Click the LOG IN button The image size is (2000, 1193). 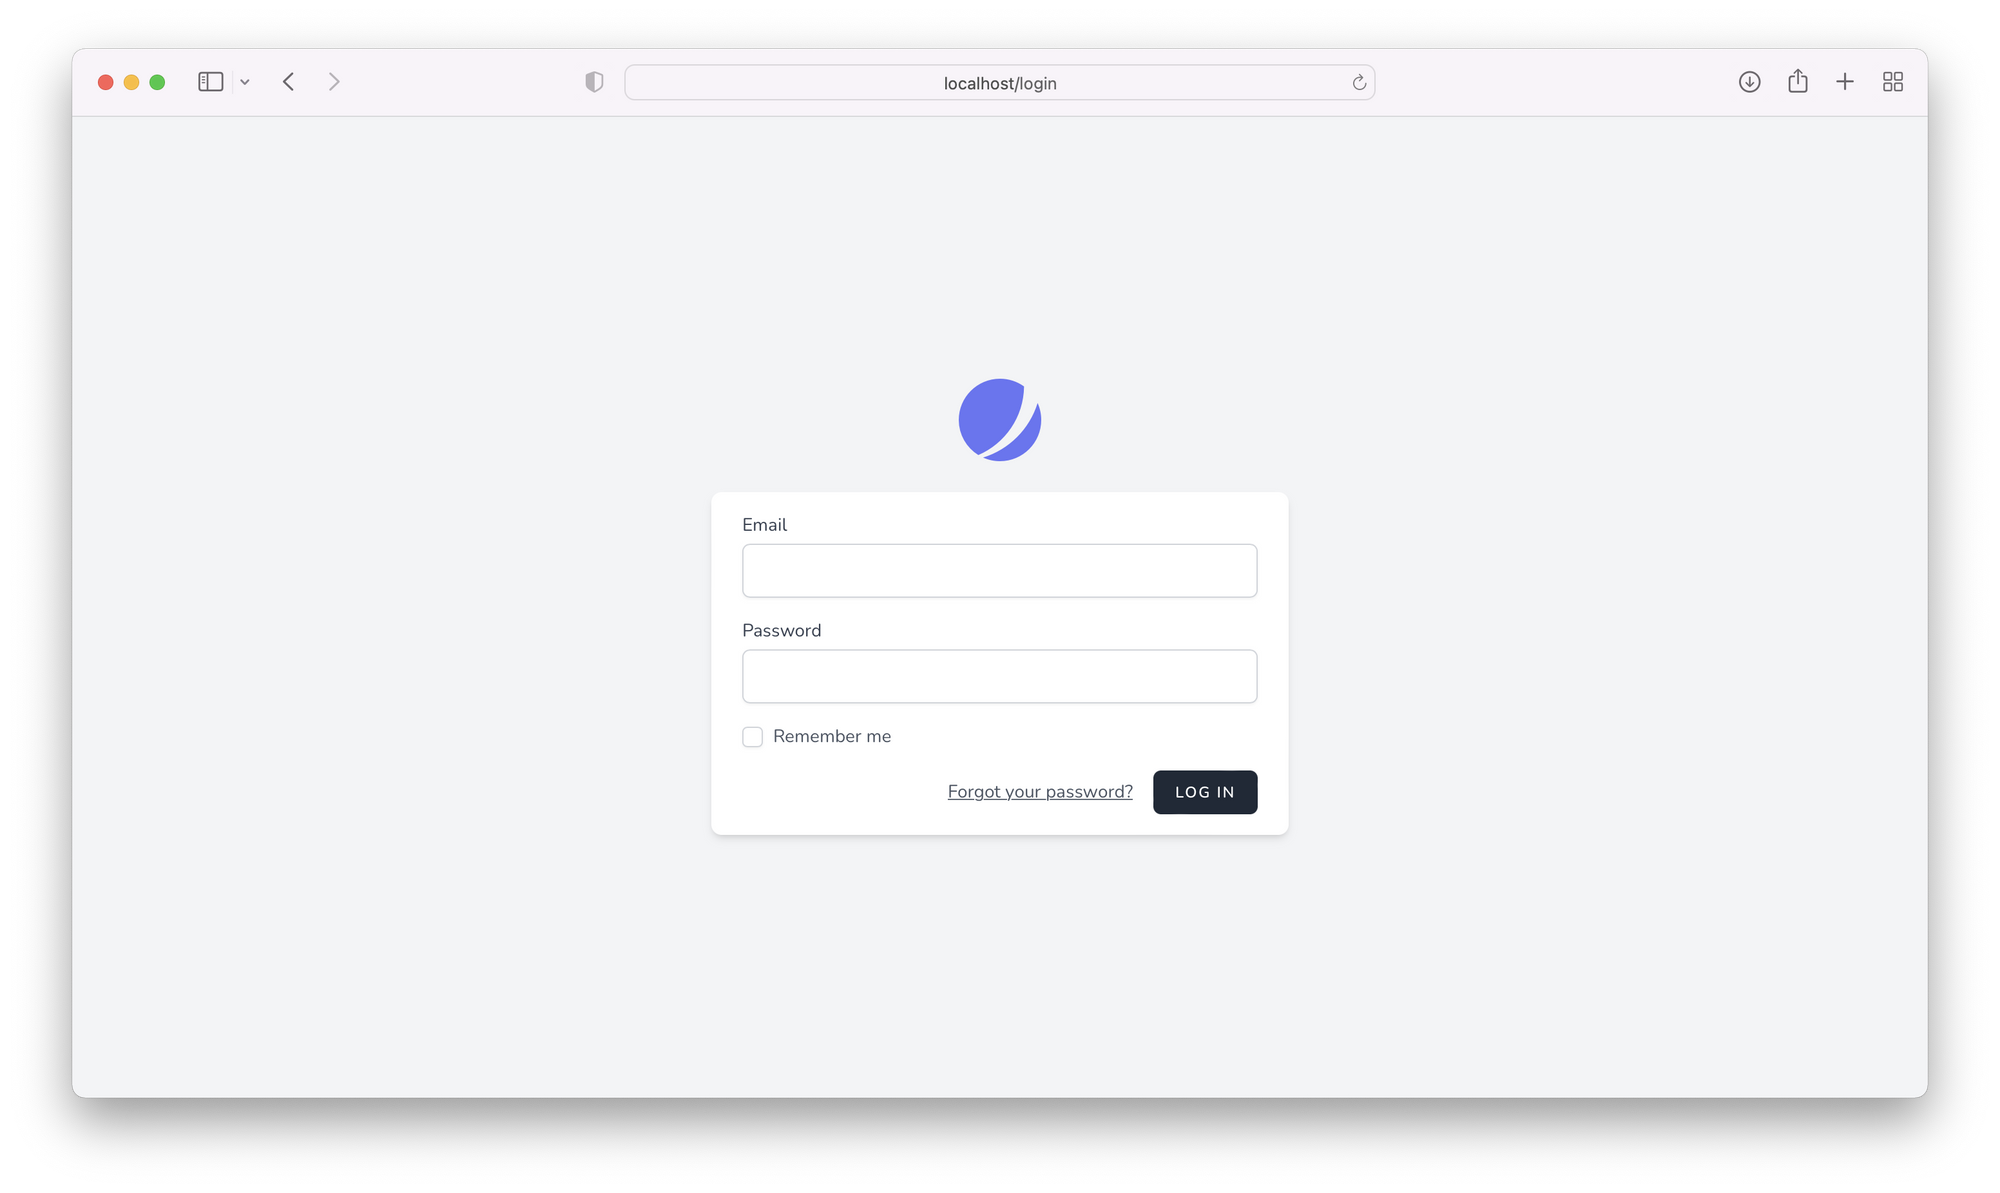1205,791
